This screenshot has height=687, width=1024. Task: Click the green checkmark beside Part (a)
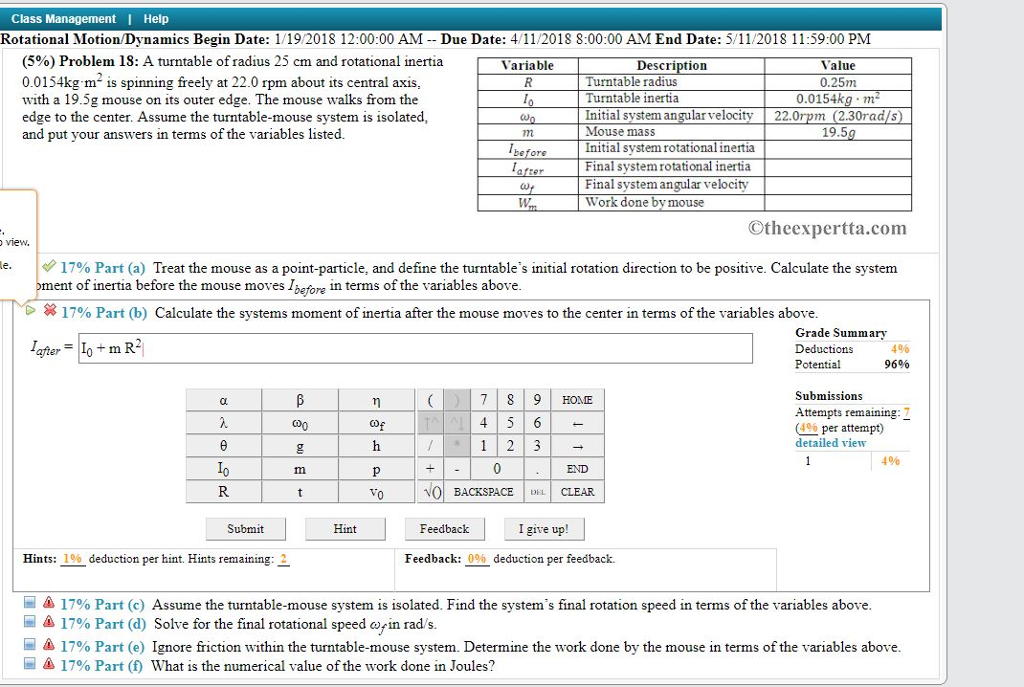click(x=49, y=267)
